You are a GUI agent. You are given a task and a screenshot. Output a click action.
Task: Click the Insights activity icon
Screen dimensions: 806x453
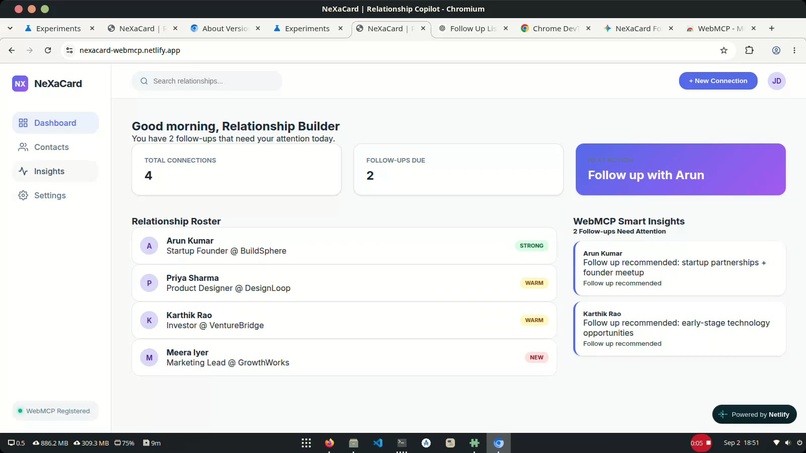(23, 171)
